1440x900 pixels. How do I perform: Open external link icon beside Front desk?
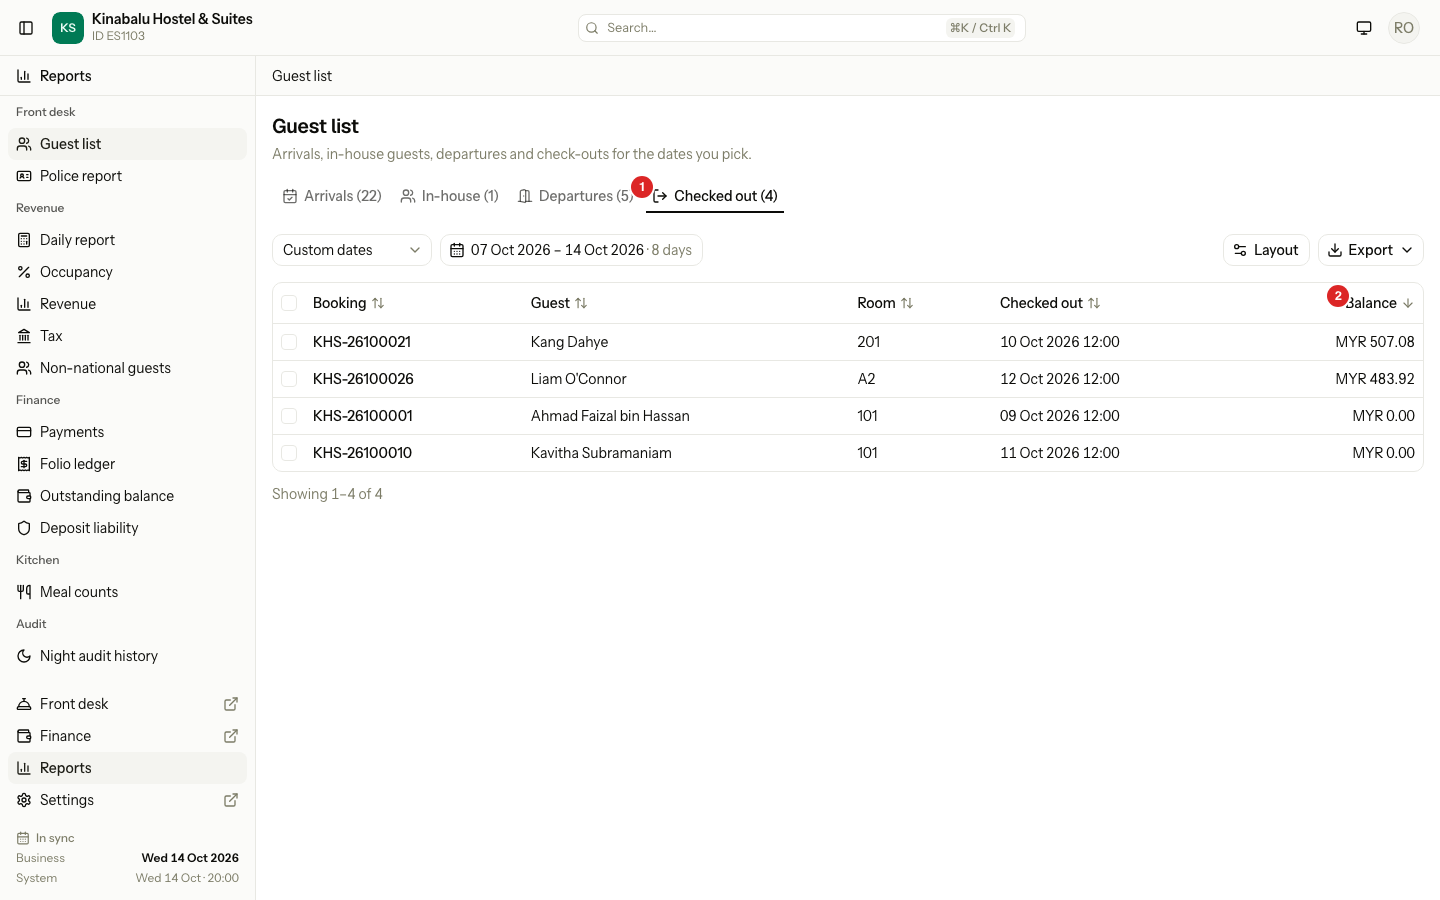coord(231,704)
